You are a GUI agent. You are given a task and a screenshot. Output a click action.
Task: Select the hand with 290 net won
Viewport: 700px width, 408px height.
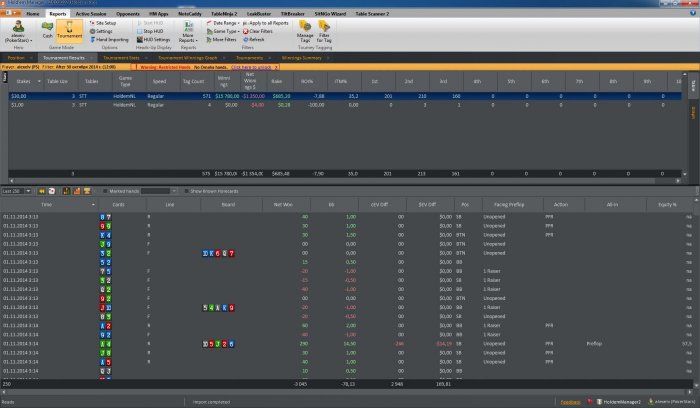pyautogui.click(x=344, y=344)
